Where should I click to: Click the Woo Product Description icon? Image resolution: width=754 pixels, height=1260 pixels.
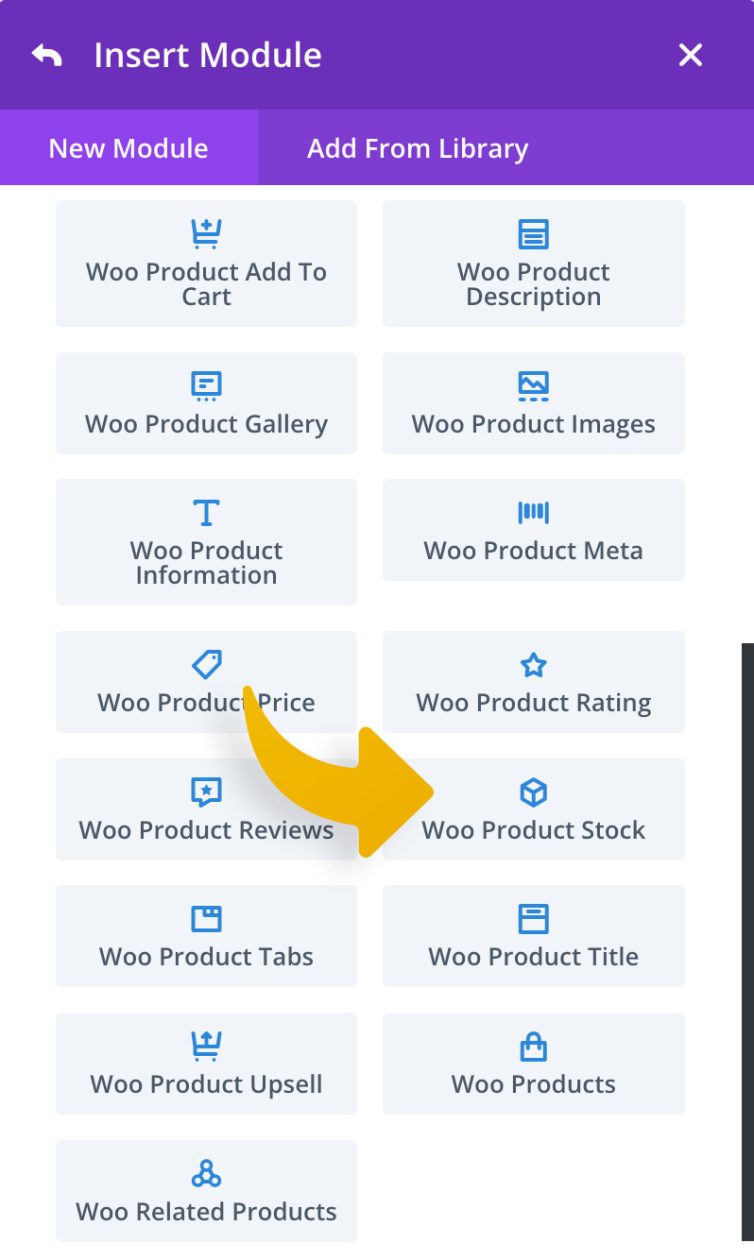(533, 232)
